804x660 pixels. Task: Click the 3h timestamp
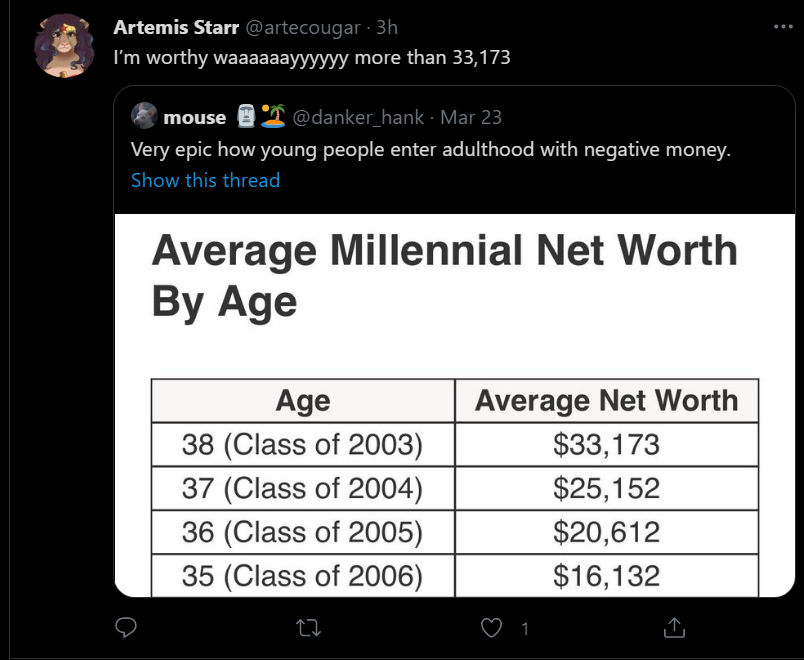click(x=387, y=27)
